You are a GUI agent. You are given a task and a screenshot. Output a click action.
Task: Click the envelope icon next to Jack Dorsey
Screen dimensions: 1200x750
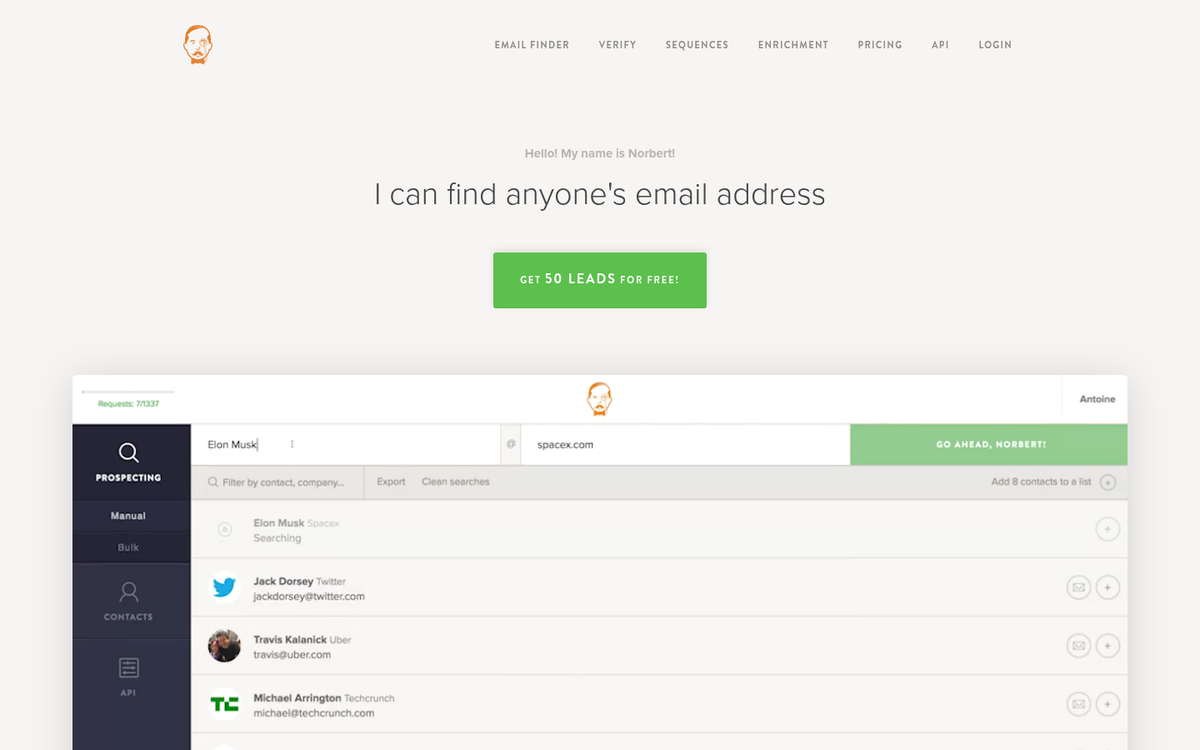[1078, 588]
